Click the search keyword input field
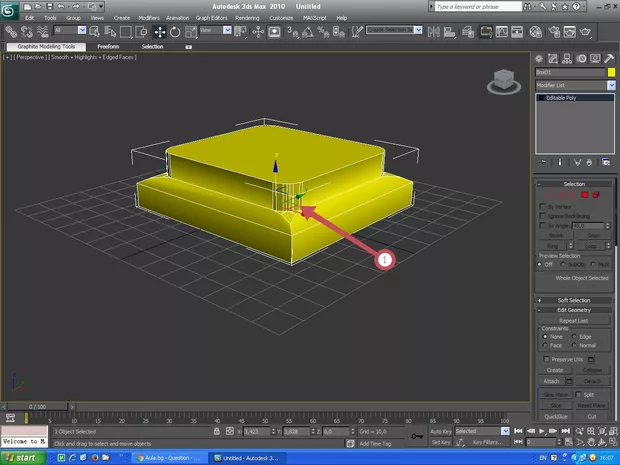This screenshot has height=465, width=620. point(477,6)
